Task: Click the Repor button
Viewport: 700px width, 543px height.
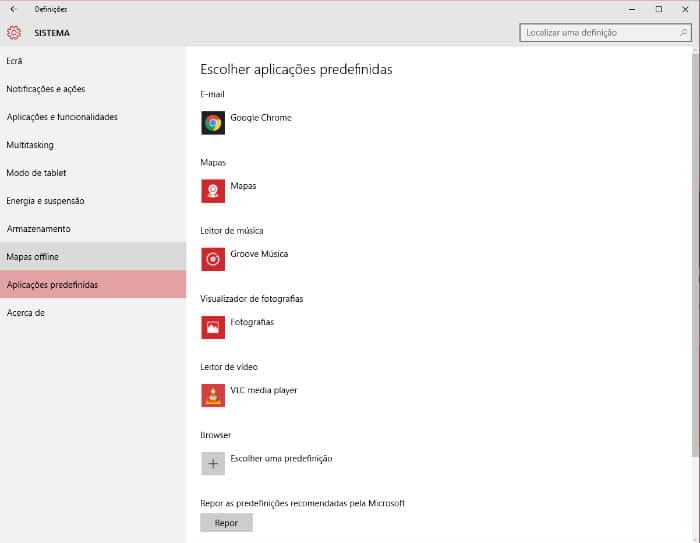Action: coord(226,523)
